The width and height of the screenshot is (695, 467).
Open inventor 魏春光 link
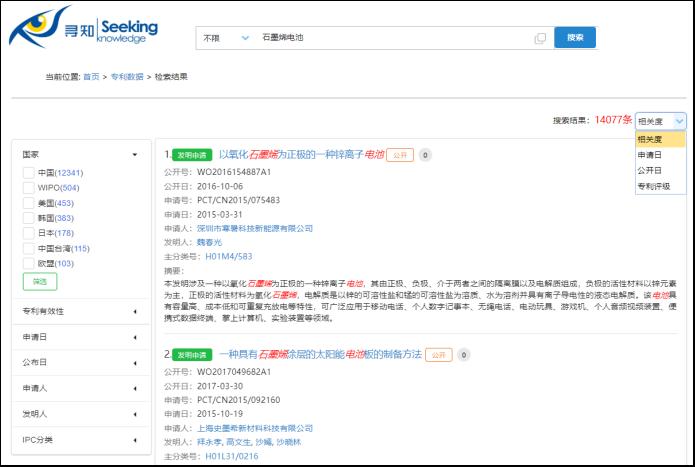[209, 242]
